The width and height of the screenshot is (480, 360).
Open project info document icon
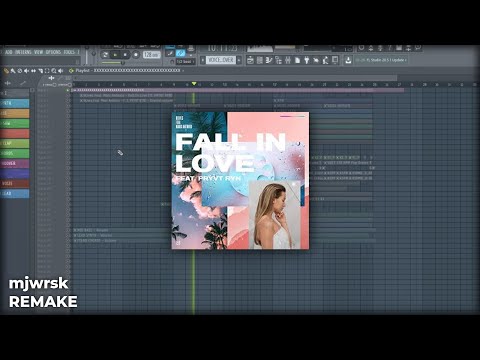pyautogui.click(x=297, y=60)
